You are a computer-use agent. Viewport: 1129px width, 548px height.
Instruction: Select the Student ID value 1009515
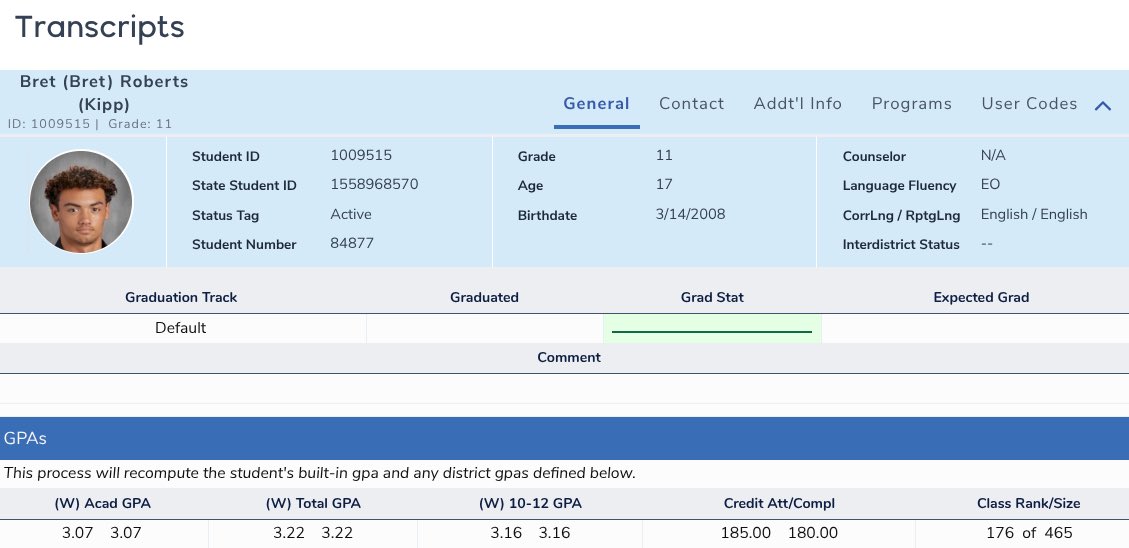point(361,155)
